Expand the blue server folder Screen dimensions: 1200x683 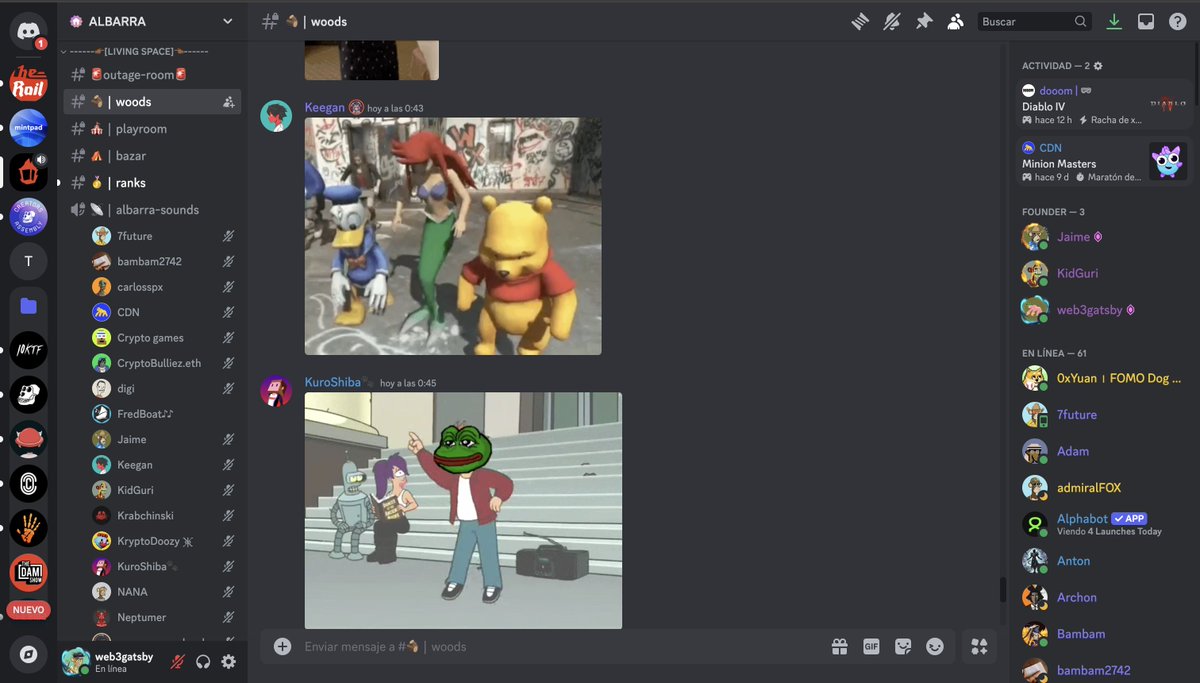pyautogui.click(x=28, y=306)
